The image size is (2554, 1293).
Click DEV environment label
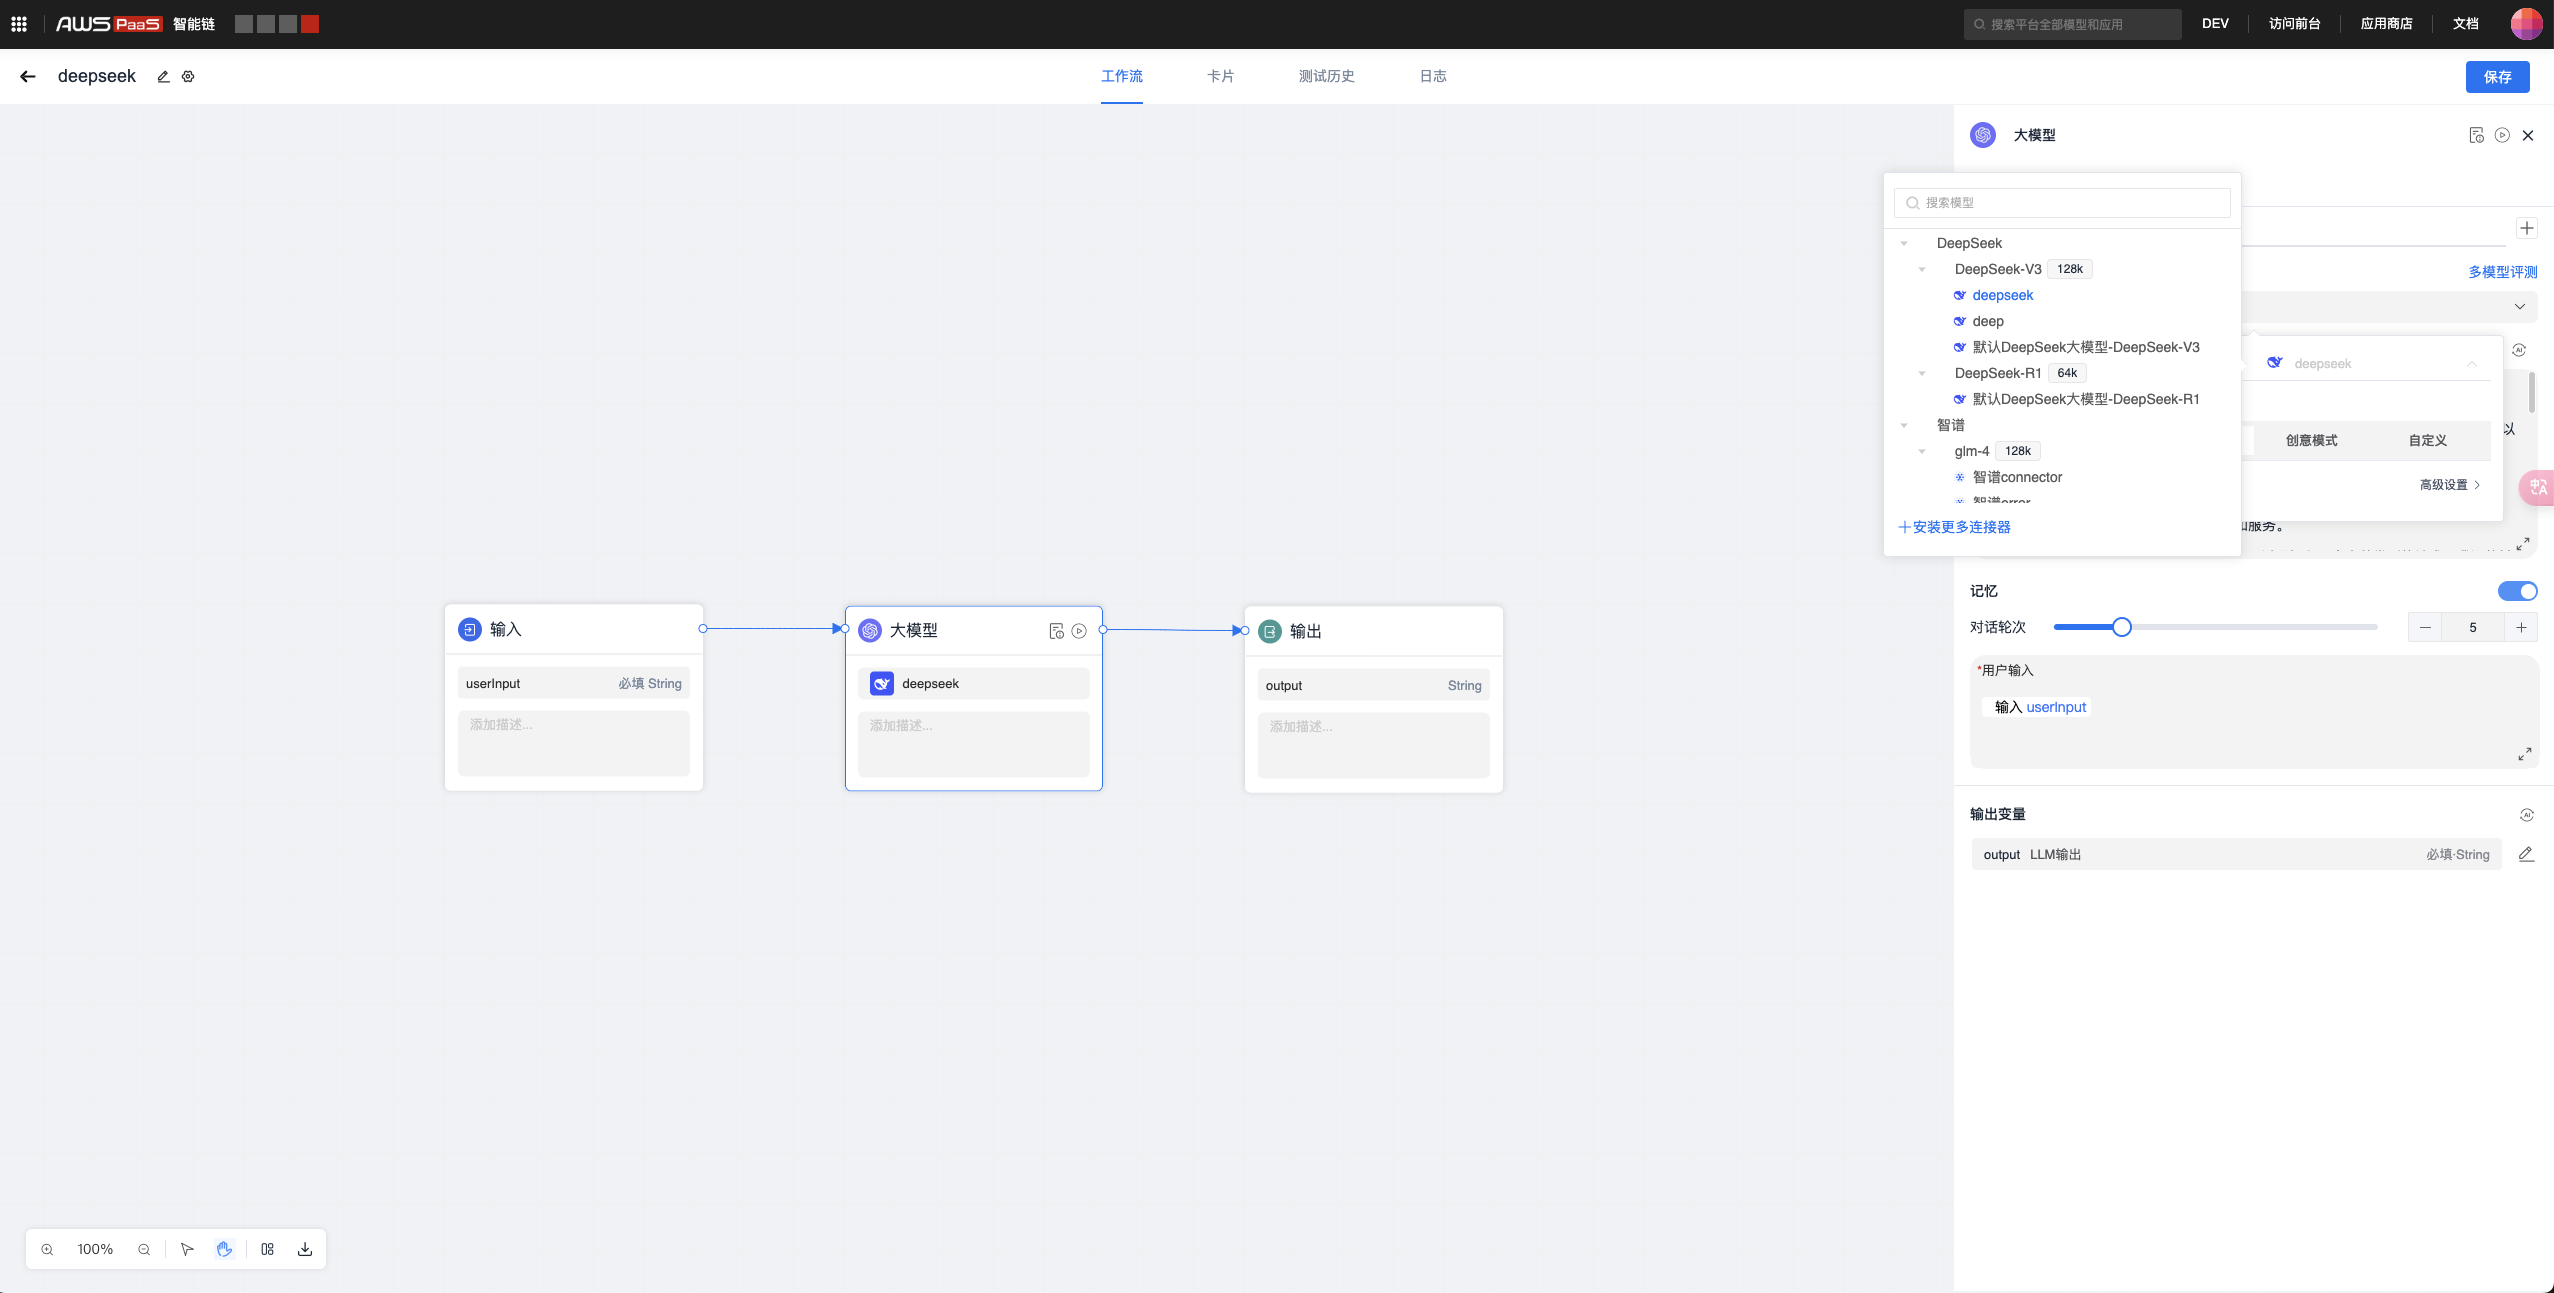point(2215,24)
